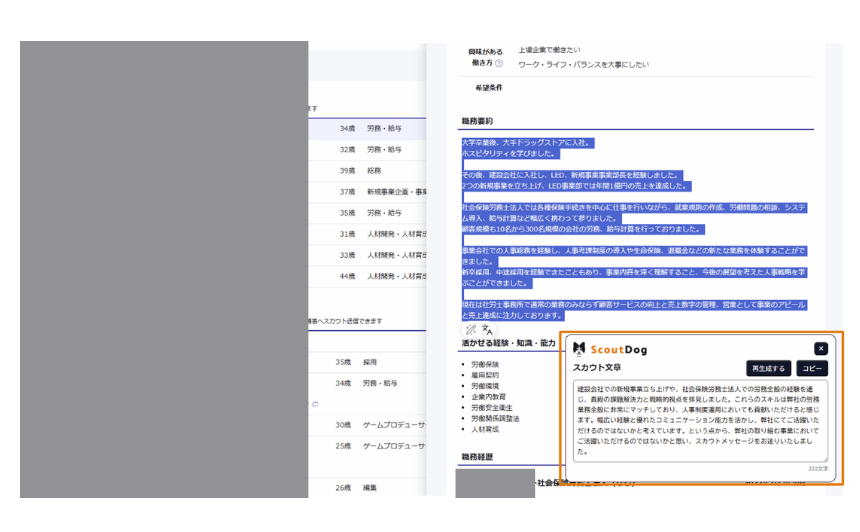Close the ScoutDog popup

820,348
